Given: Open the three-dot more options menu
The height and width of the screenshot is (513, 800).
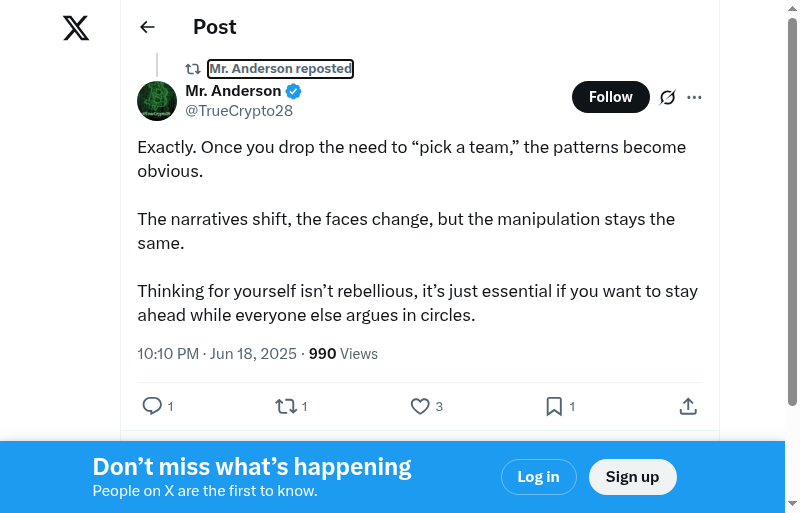Looking at the screenshot, I should pos(695,97).
